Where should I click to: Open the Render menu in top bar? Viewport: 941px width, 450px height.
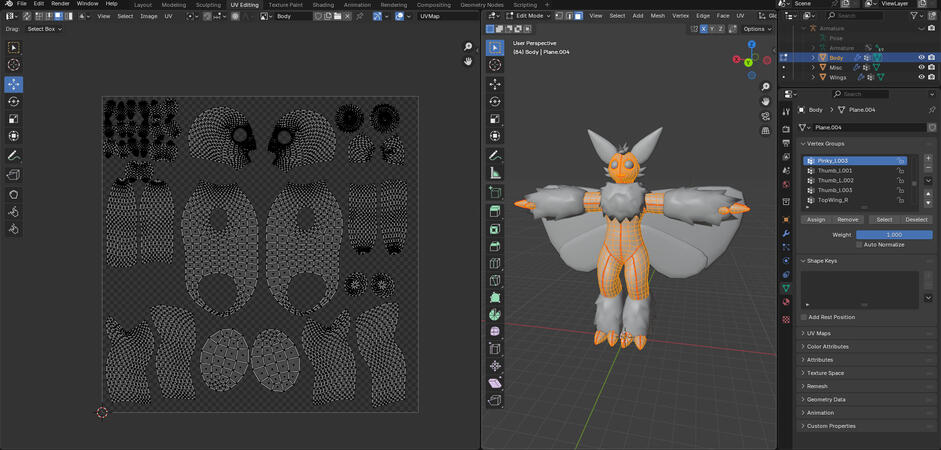coord(61,4)
